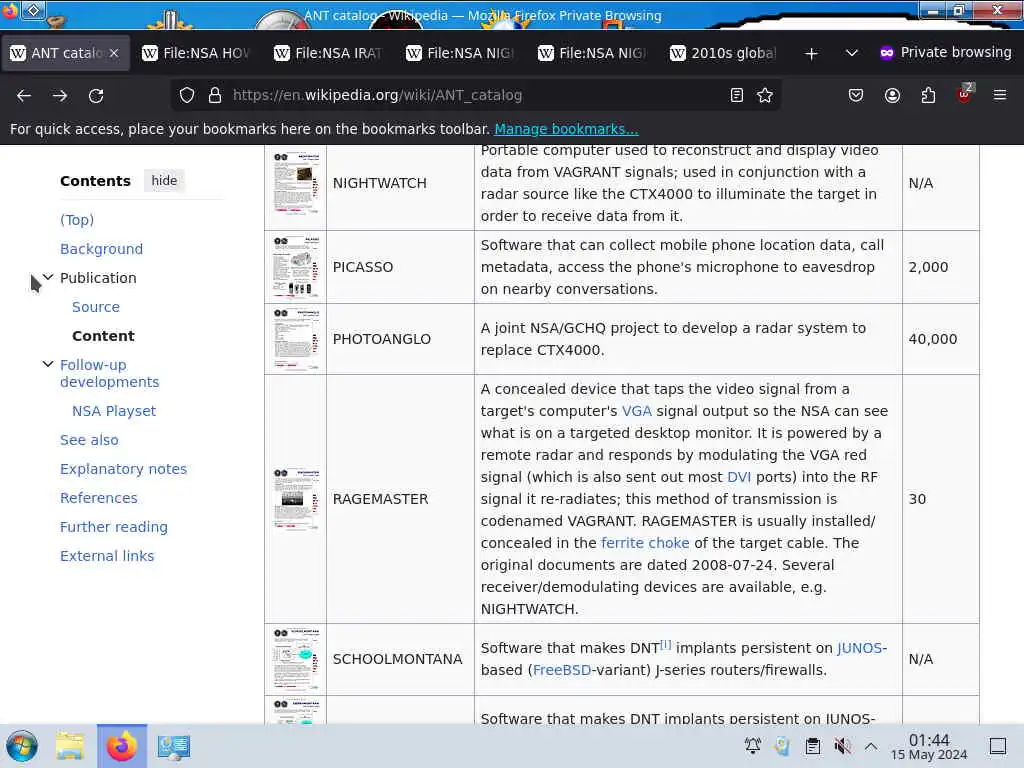Open the PHOTOANGLO document thumbnail

pyautogui.click(x=296, y=339)
